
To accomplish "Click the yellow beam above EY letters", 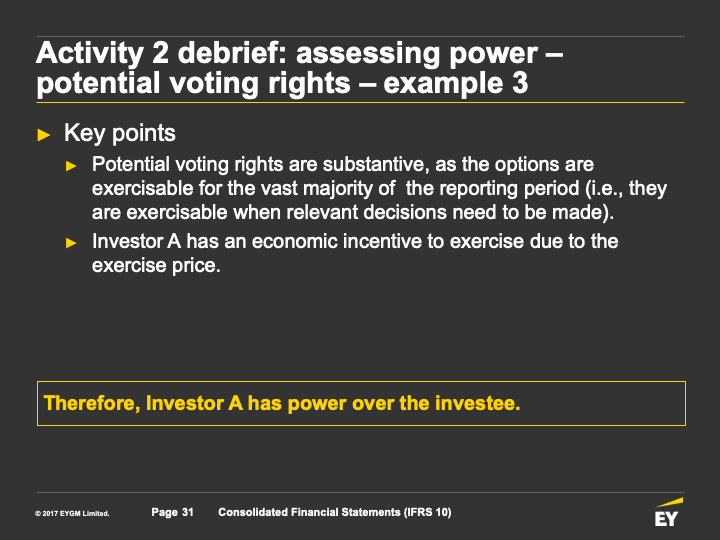I will tap(670, 502).
